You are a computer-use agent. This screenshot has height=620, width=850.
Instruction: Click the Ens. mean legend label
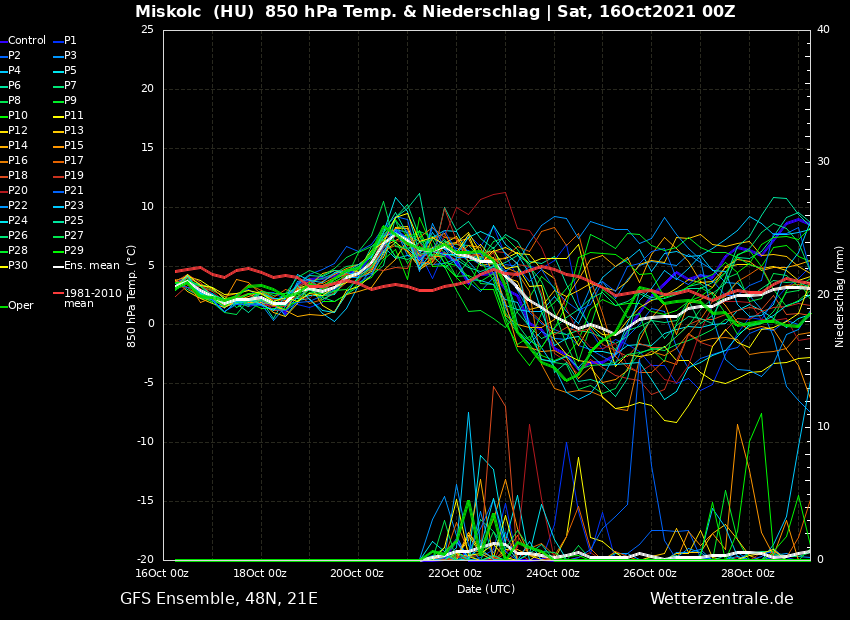pos(91,266)
